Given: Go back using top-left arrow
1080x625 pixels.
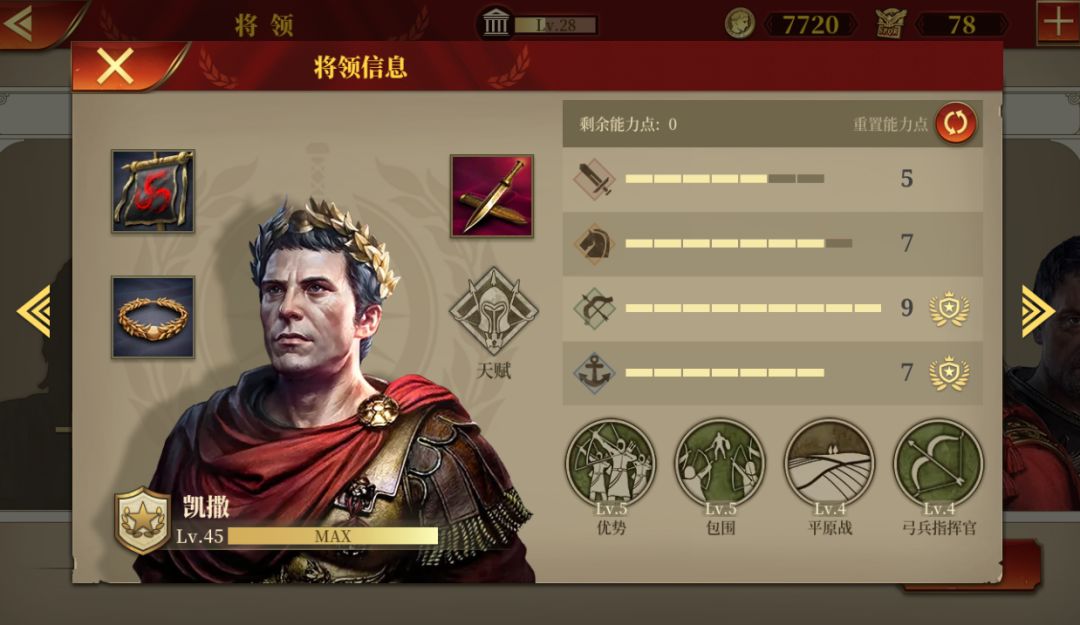Looking at the screenshot, I should pyautogui.click(x=19, y=23).
